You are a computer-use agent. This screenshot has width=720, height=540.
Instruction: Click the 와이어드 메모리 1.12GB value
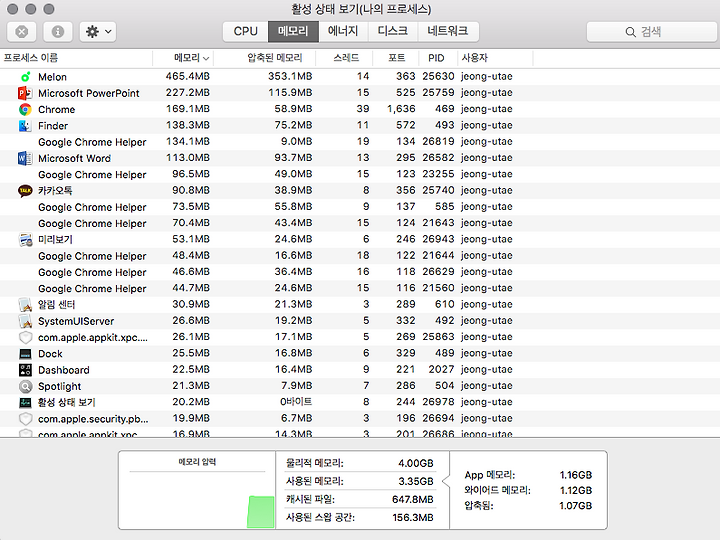(576, 491)
